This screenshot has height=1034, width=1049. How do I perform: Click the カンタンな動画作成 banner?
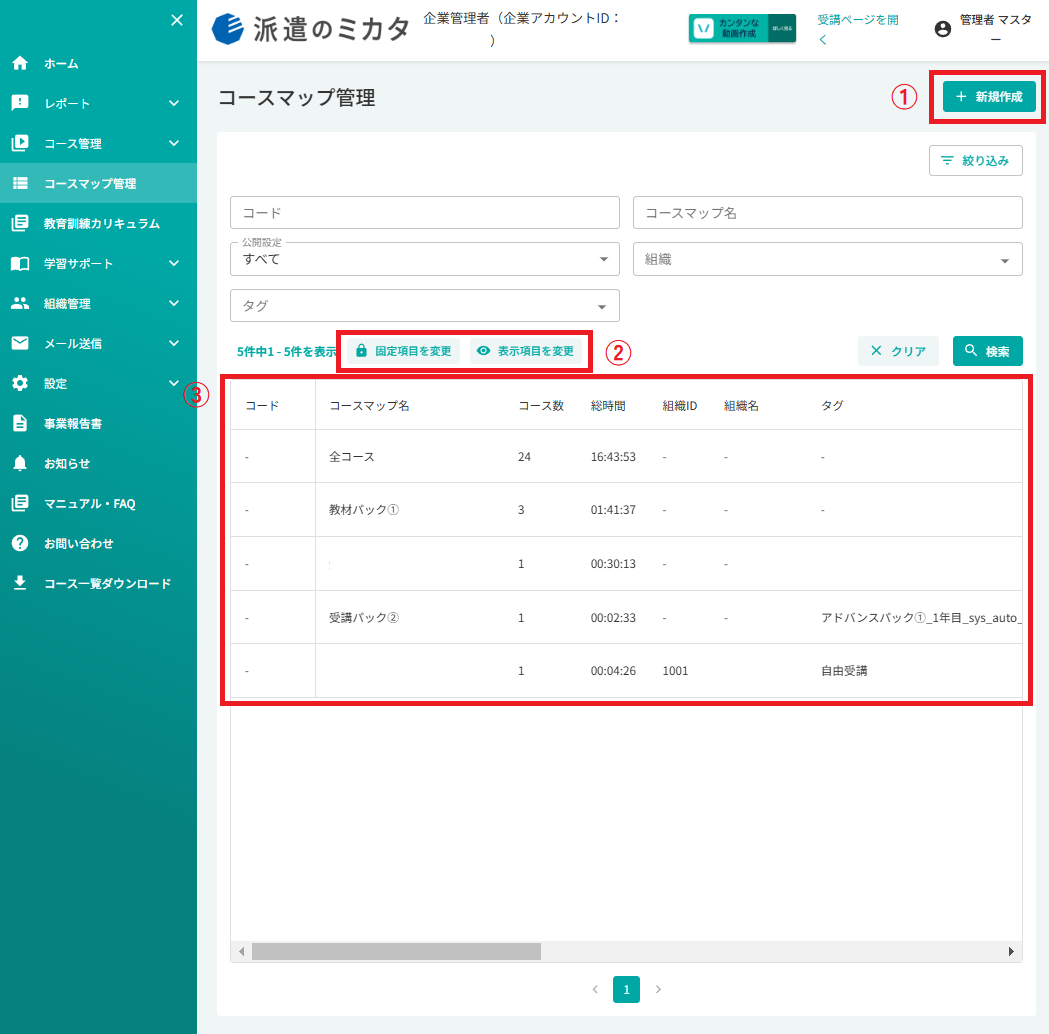[x=742, y=28]
